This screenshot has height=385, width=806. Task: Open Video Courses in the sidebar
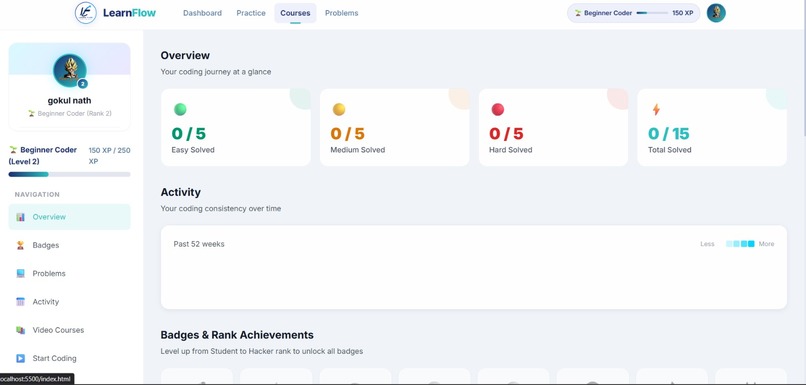pos(69,330)
